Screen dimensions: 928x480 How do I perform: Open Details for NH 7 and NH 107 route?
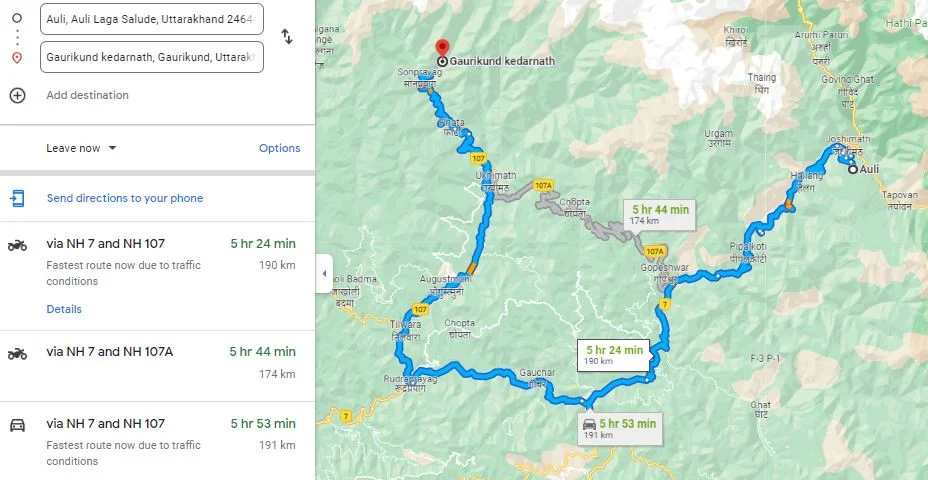[x=64, y=309]
